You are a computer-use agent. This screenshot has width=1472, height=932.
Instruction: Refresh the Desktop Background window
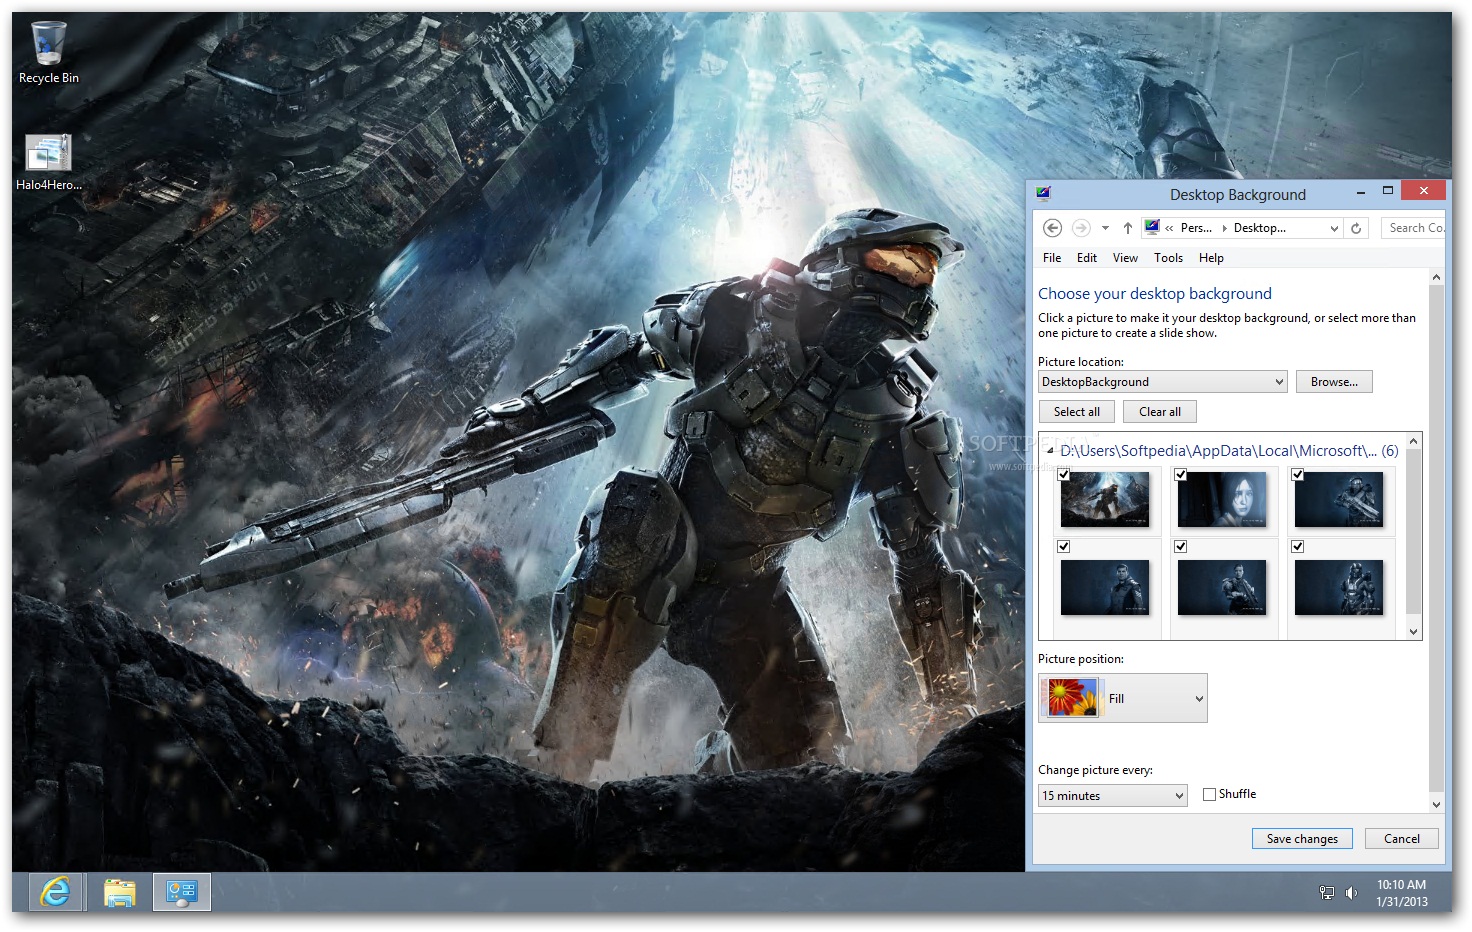pyautogui.click(x=1356, y=228)
